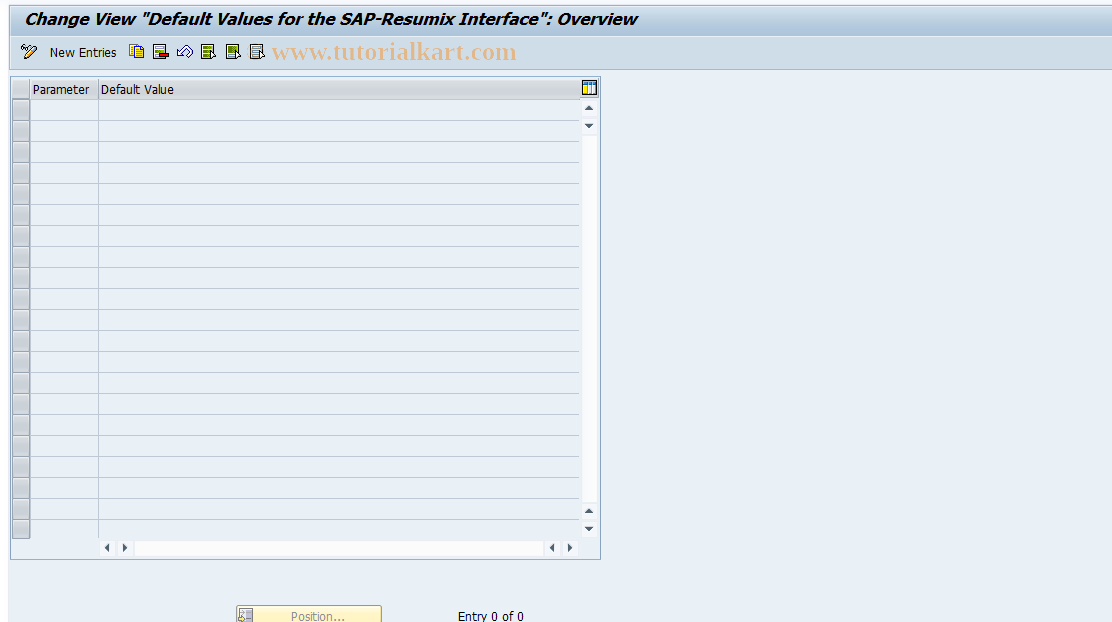Click the first row's Default Value input cell
Image resolution: width=1112 pixels, height=622 pixels.
point(339,110)
